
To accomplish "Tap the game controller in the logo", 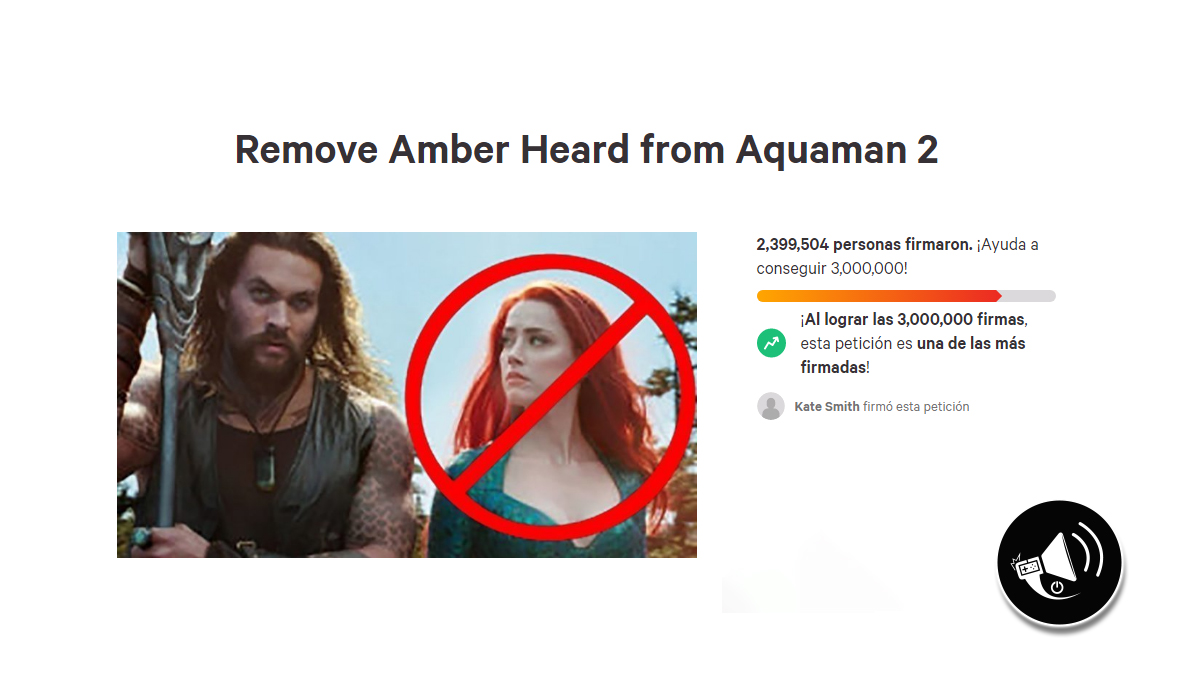I will click(x=1027, y=567).
